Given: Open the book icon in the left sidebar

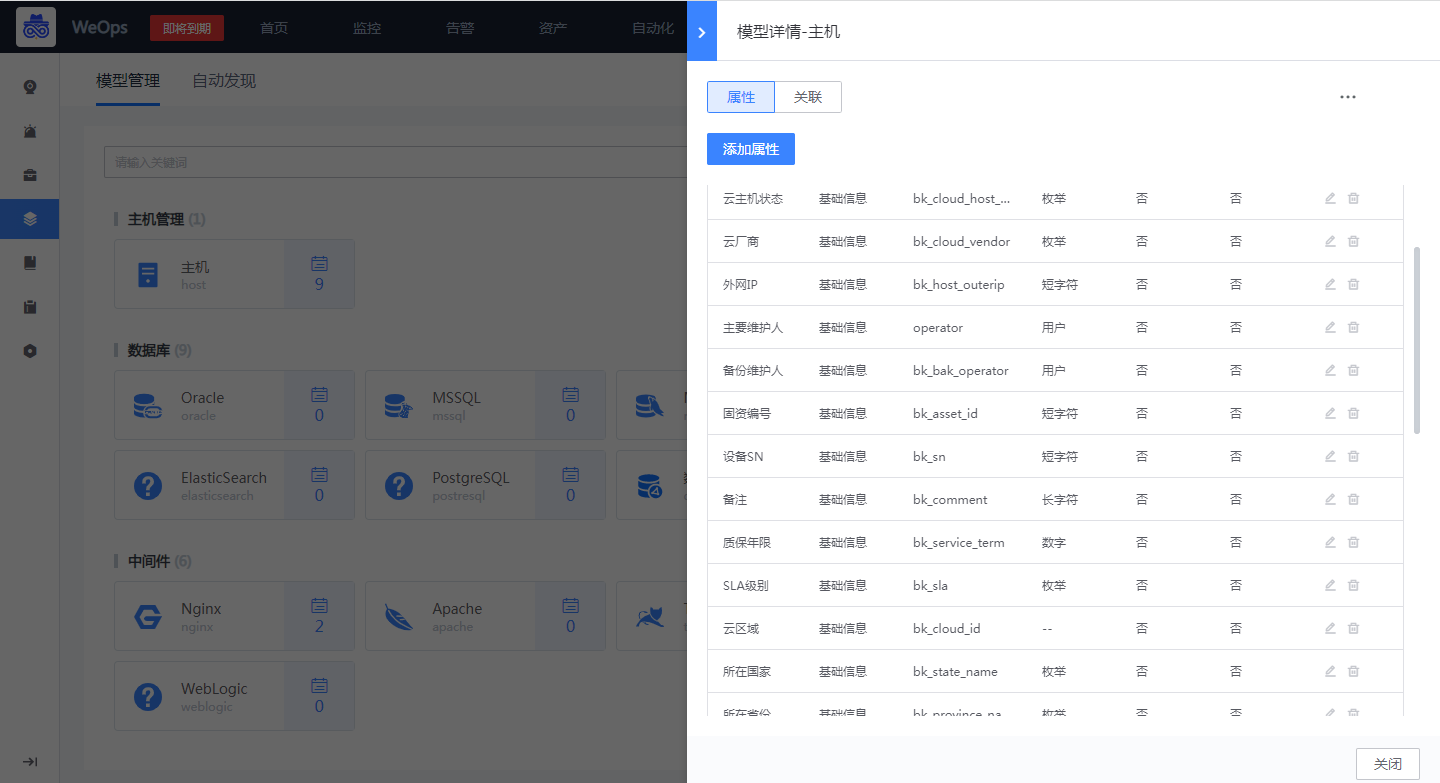Looking at the screenshot, I should click(x=30, y=262).
